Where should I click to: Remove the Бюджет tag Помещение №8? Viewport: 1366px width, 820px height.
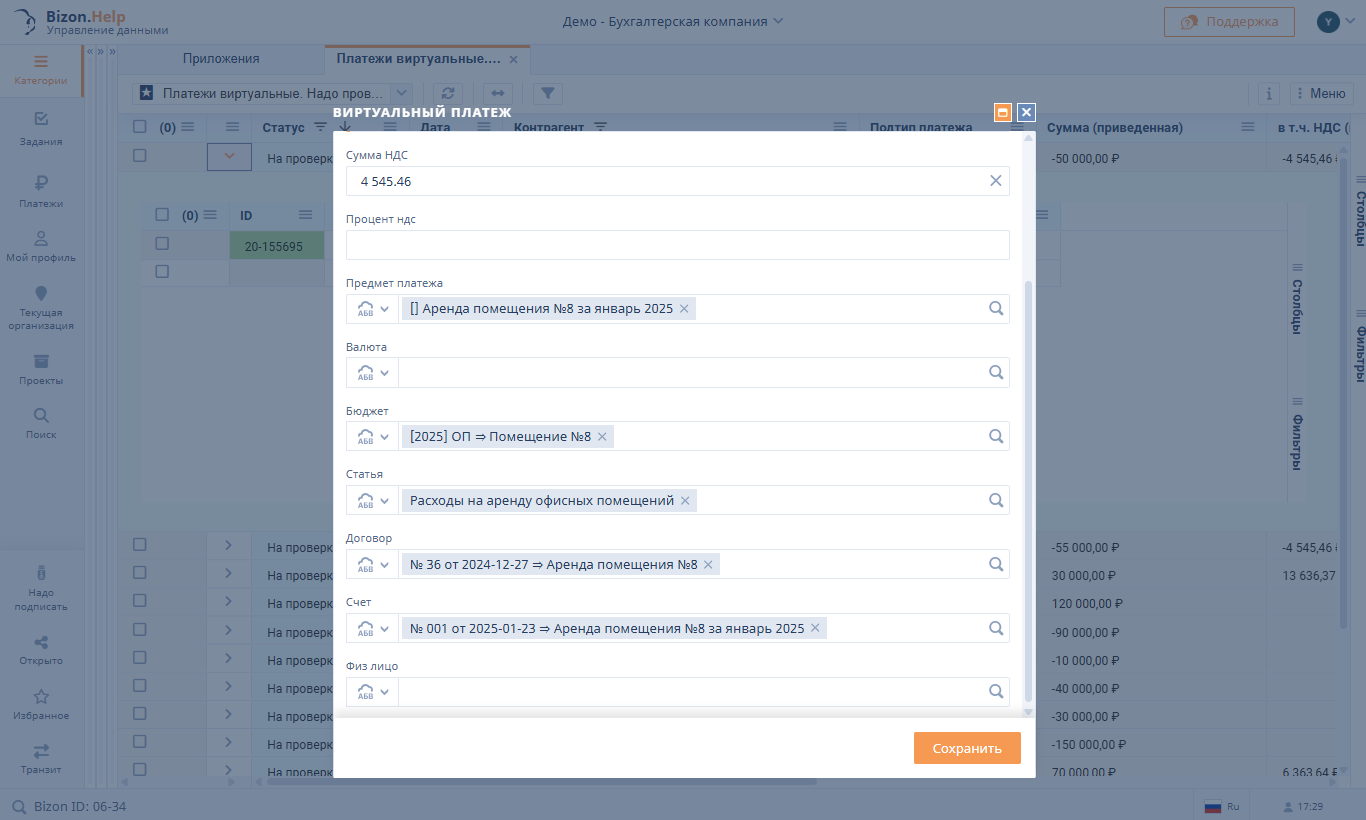602,437
